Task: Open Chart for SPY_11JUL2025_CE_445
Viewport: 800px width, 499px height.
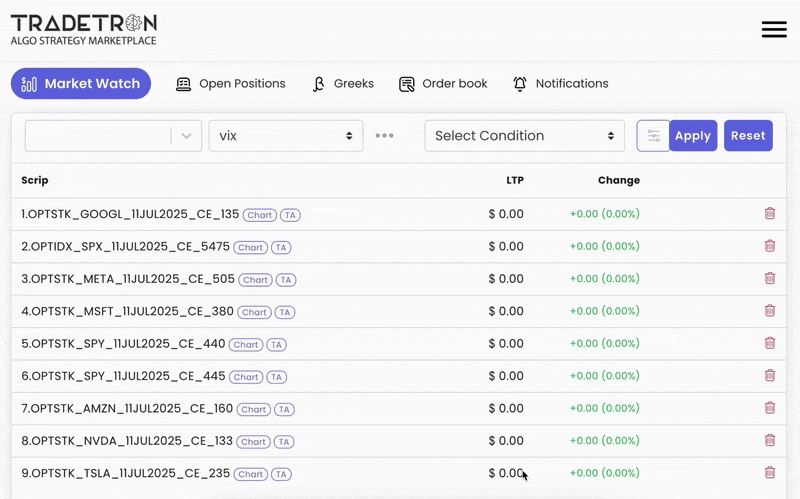Action: pyautogui.click(x=246, y=377)
